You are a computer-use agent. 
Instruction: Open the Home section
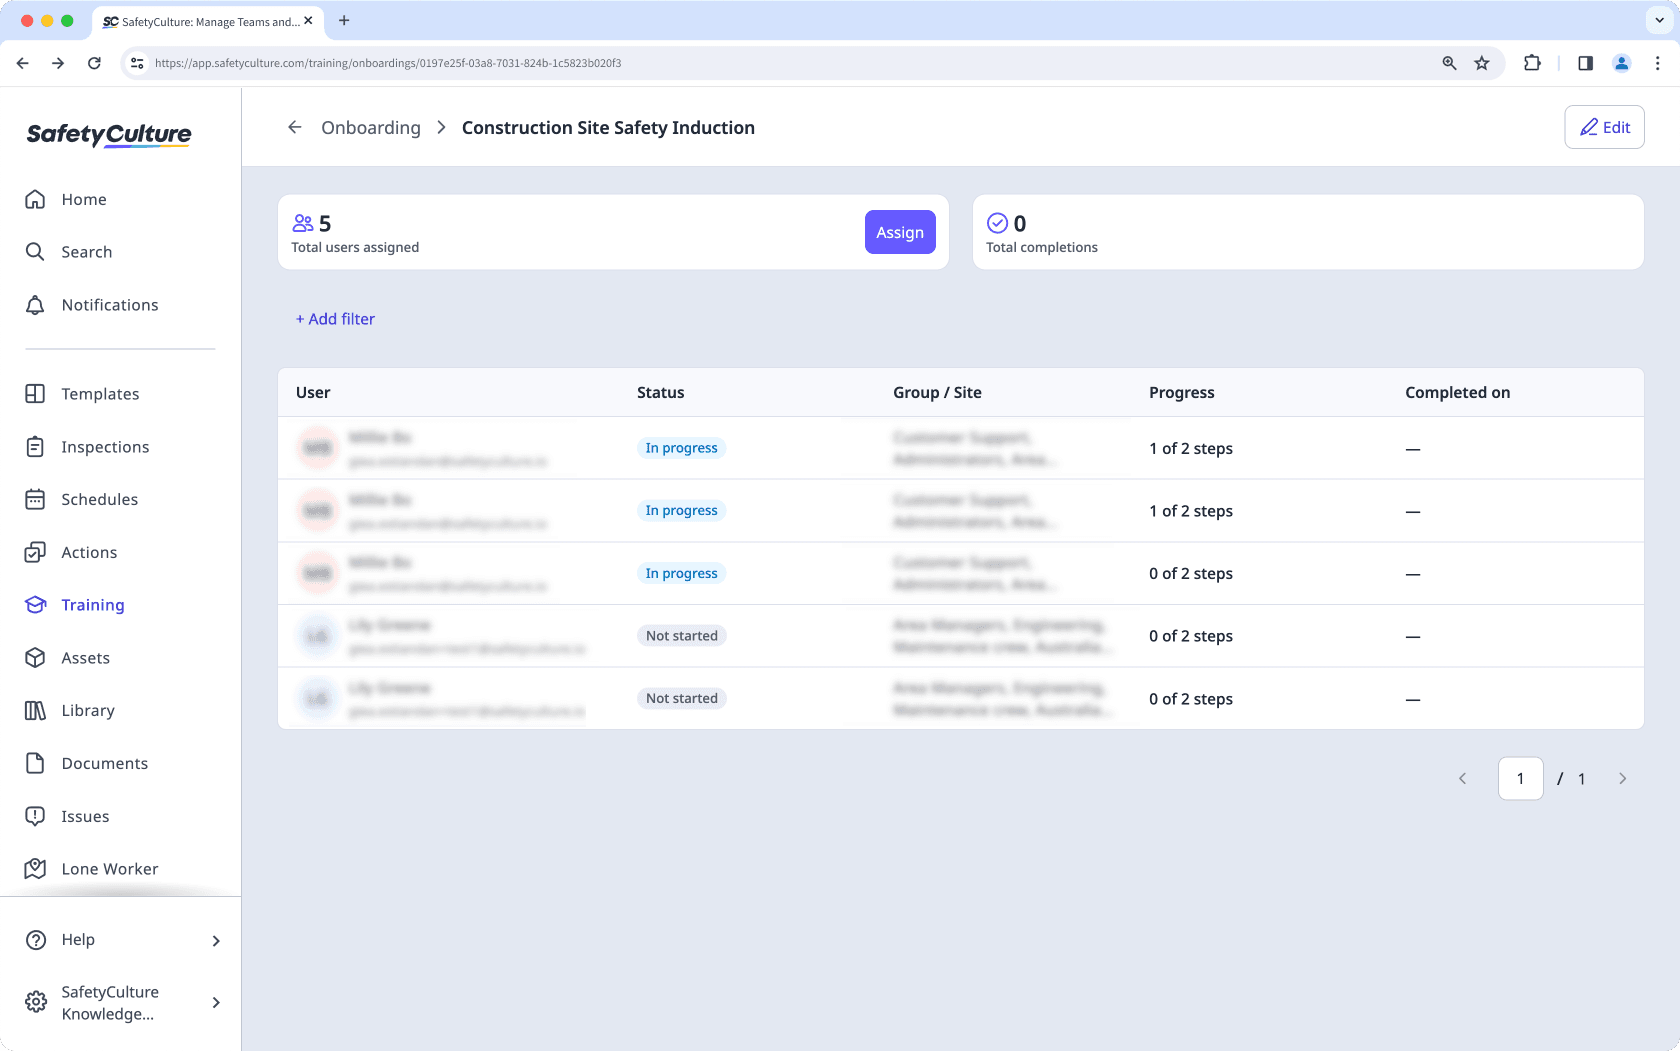(x=84, y=199)
